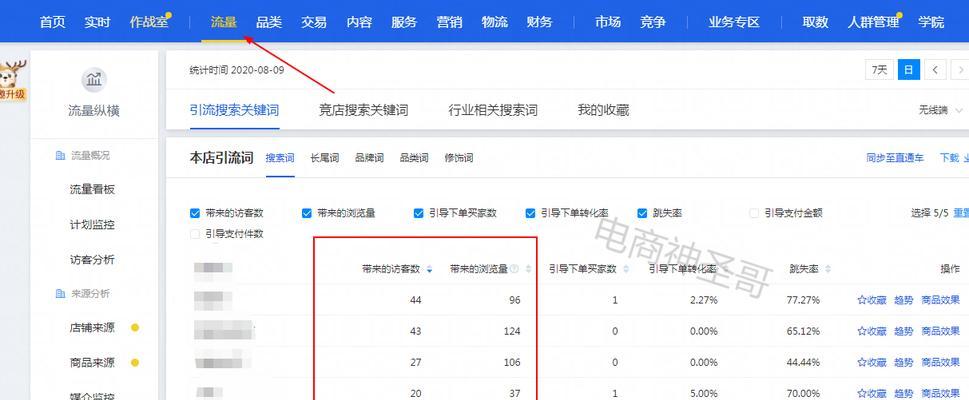The height and width of the screenshot is (400, 969).
Task: Select the 品牌词 sub-tab
Action: click(x=370, y=158)
